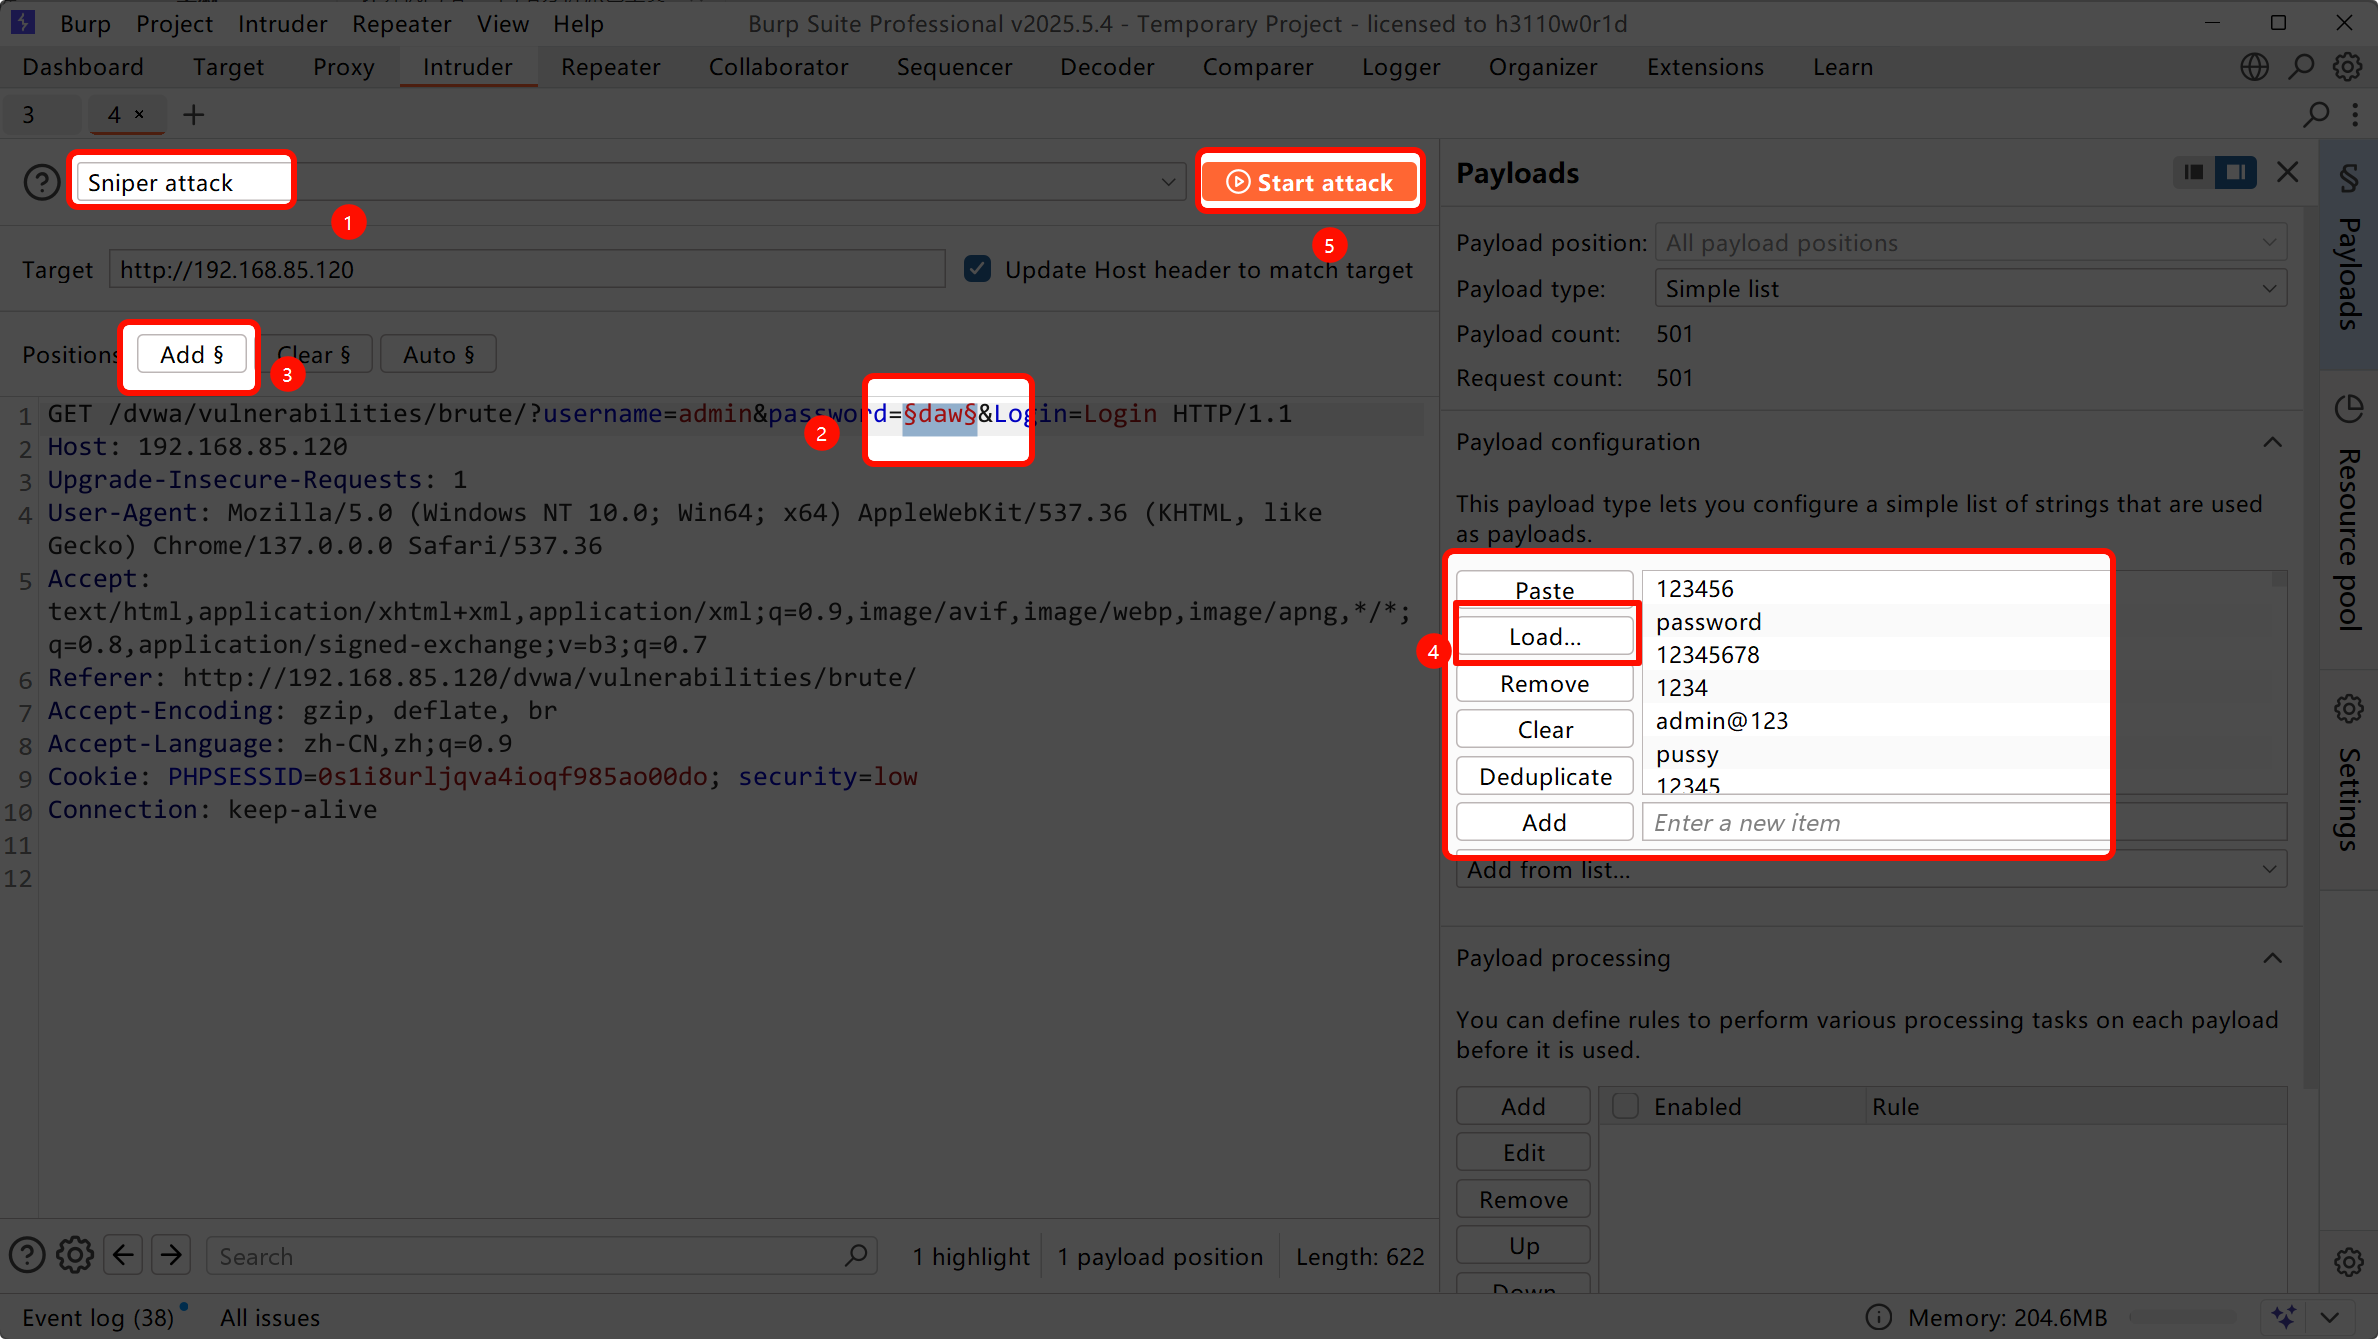Collapse the Payload processing section
Screen dimensions: 2378x1339
(2272, 958)
